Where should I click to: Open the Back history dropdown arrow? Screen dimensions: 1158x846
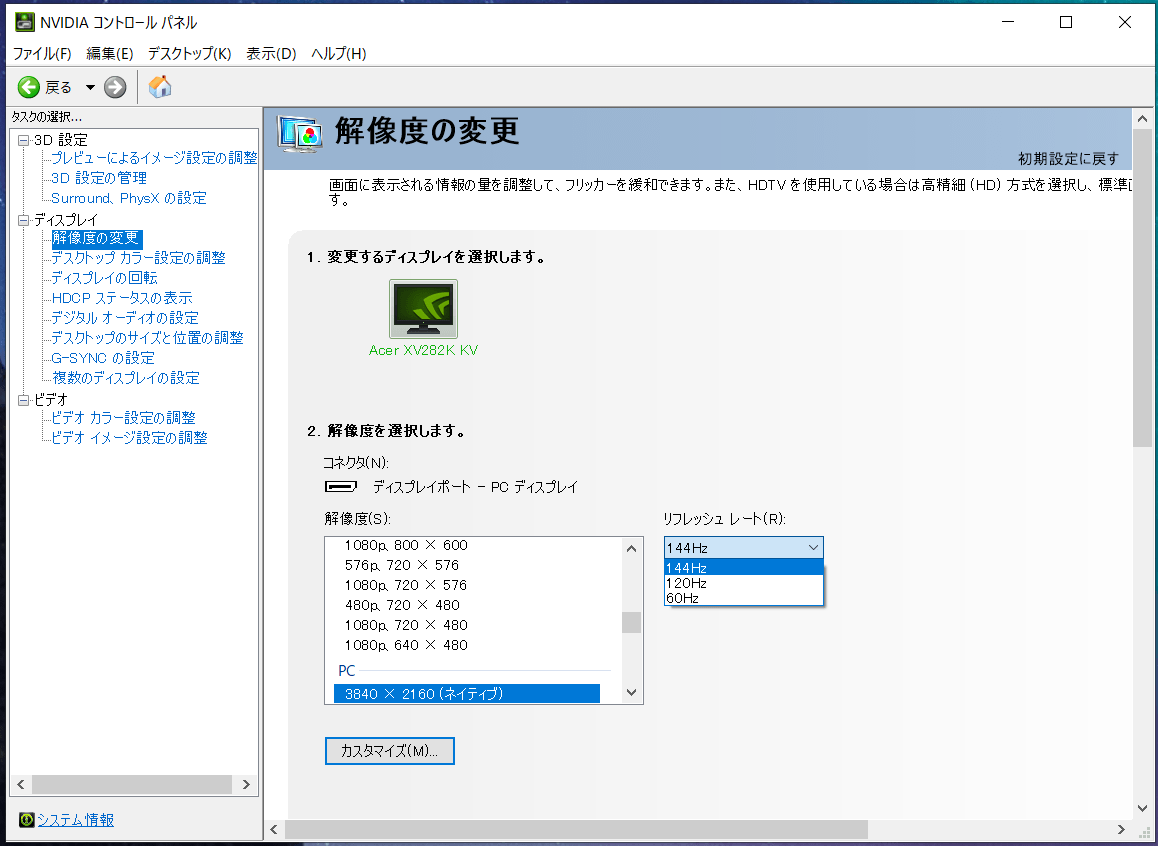pos(90,87)
